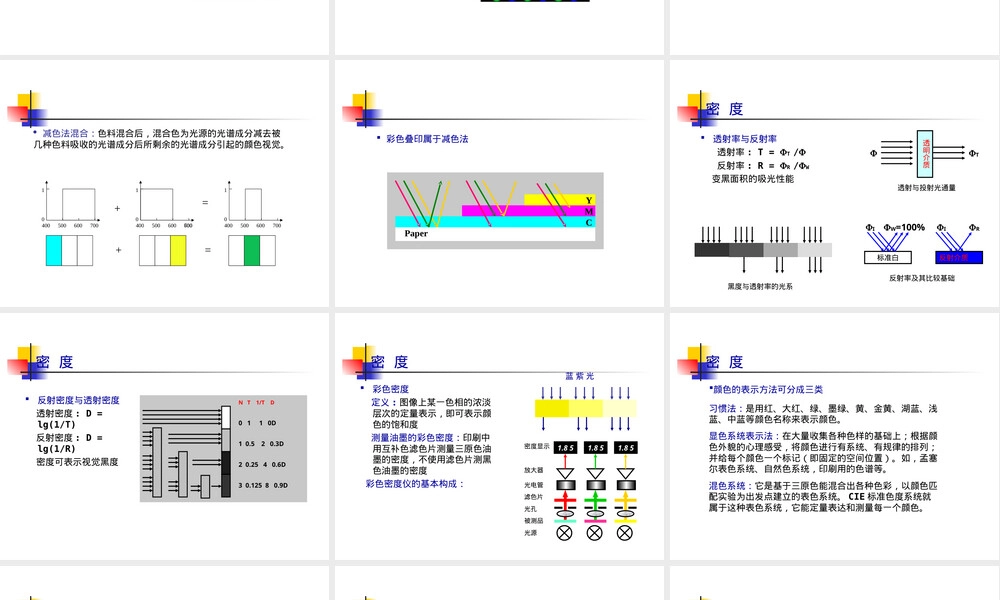Image resolution: width=1000 pixels, height=600 pixels.
Task: Click the yellow filled rectangle in the mixing diagram
Action: tap(178, 250)
